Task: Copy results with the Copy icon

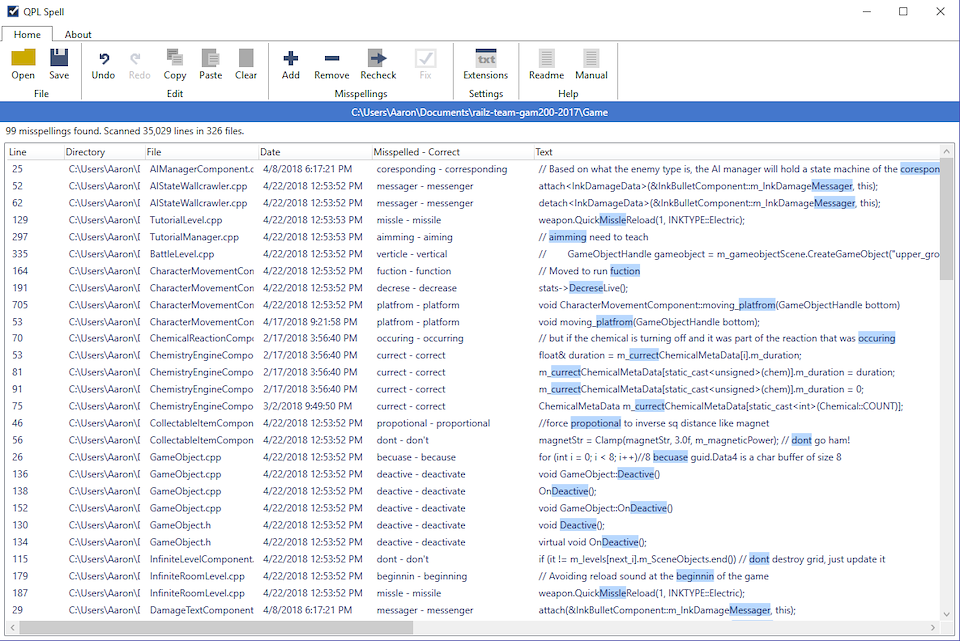Action: click(x=174, y=58)
